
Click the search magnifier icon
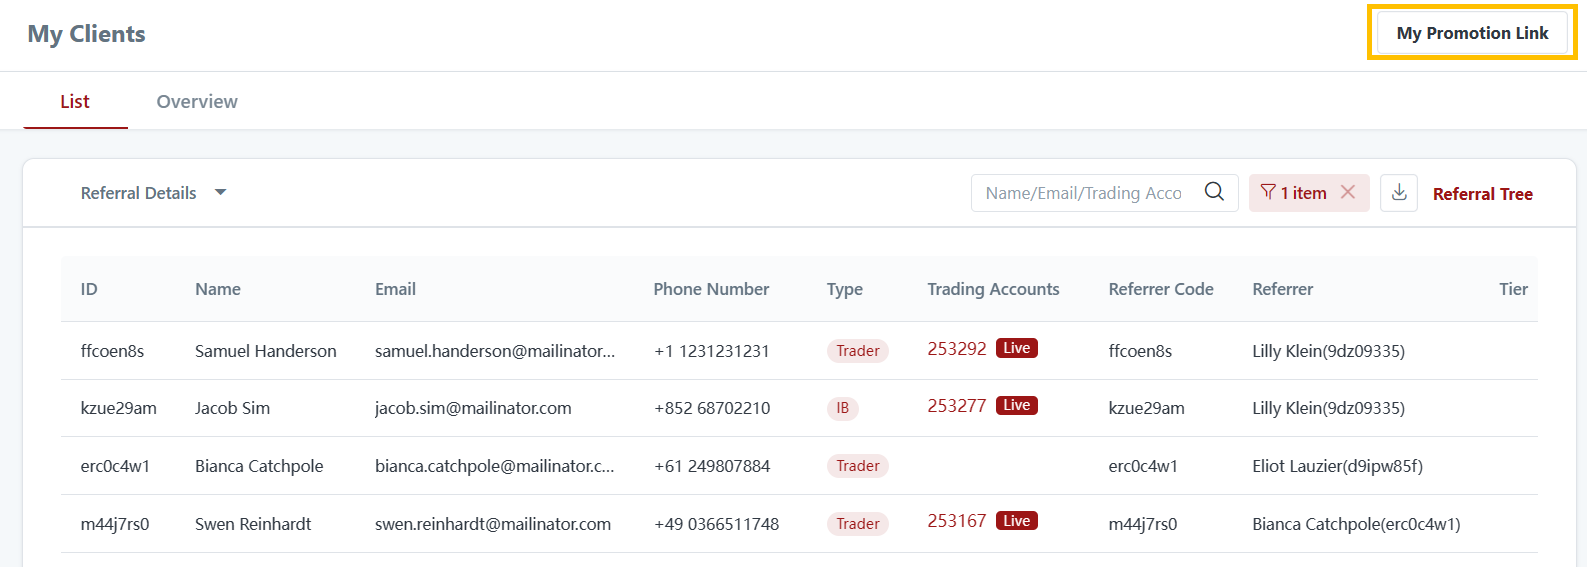1214,192
